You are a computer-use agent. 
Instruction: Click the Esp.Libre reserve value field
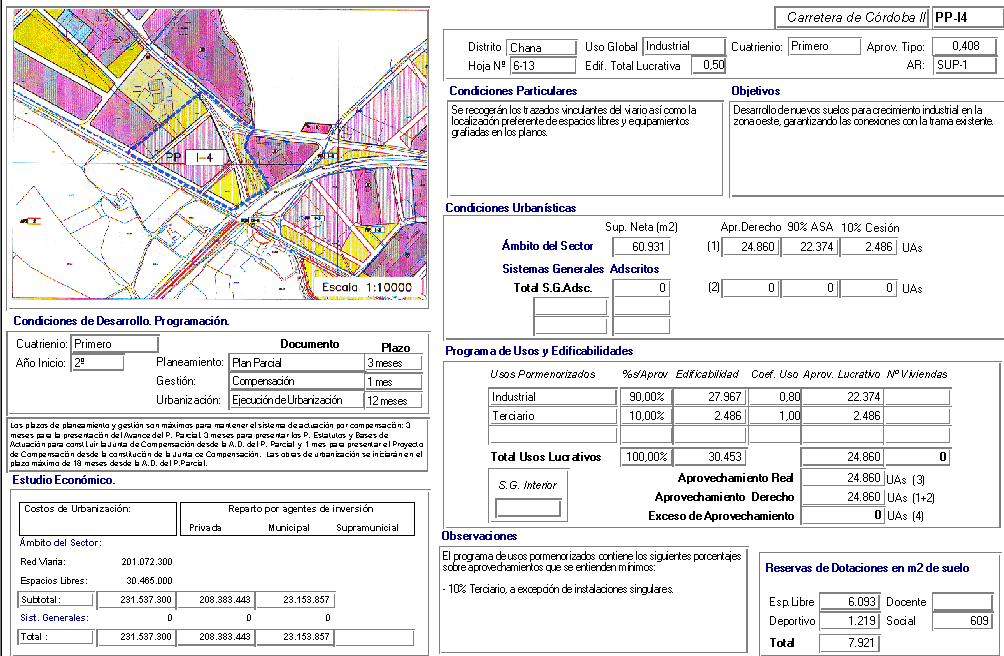848,602
